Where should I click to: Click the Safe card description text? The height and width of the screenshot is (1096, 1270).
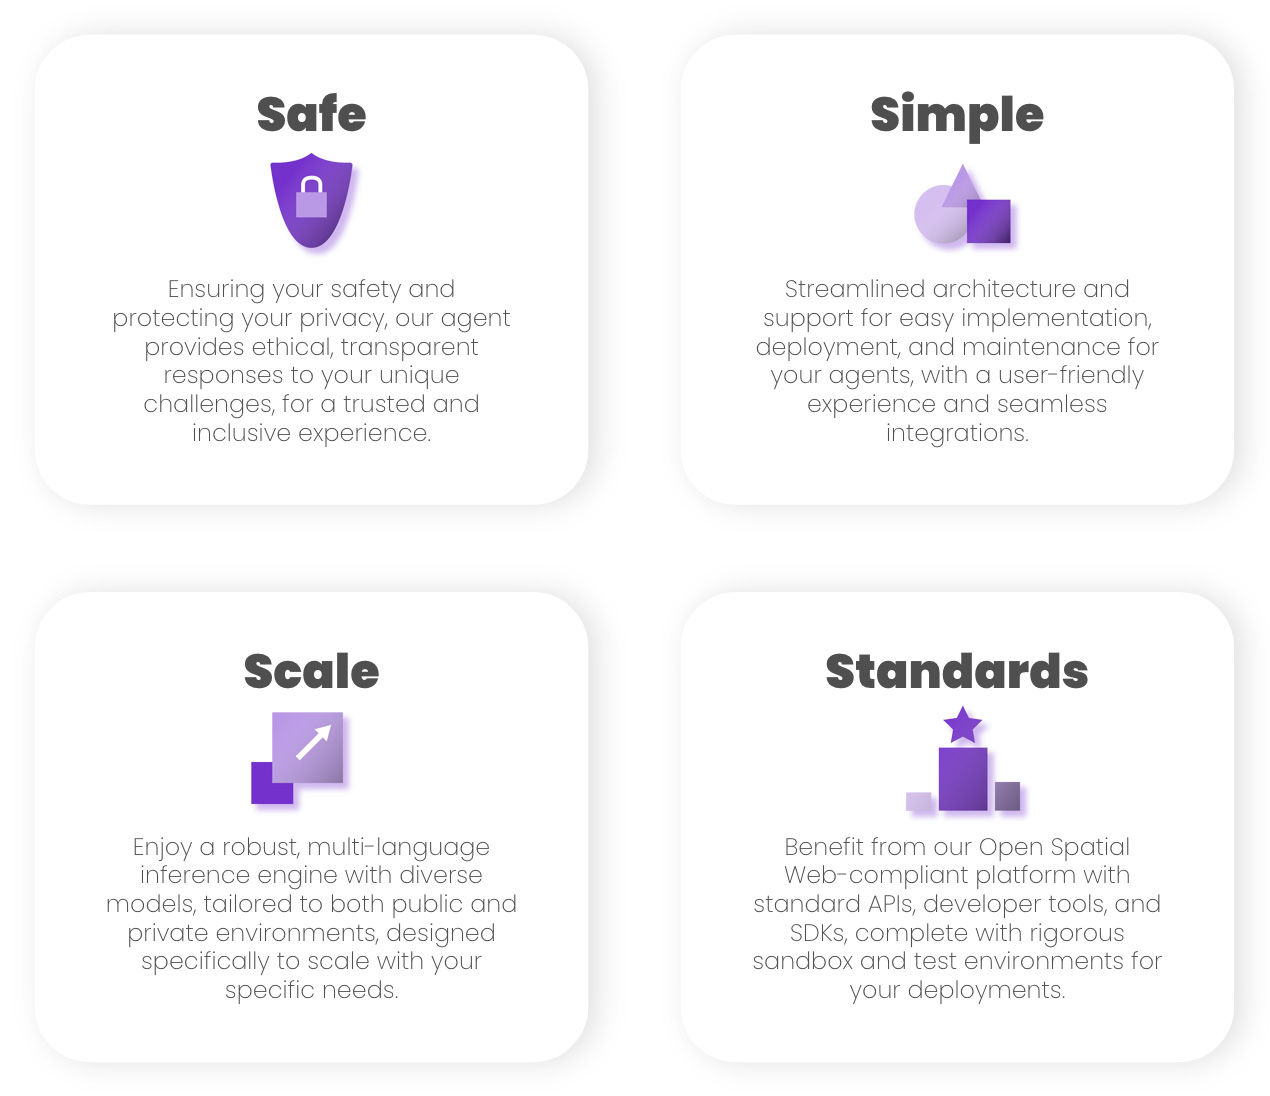(x=311, y=361)
